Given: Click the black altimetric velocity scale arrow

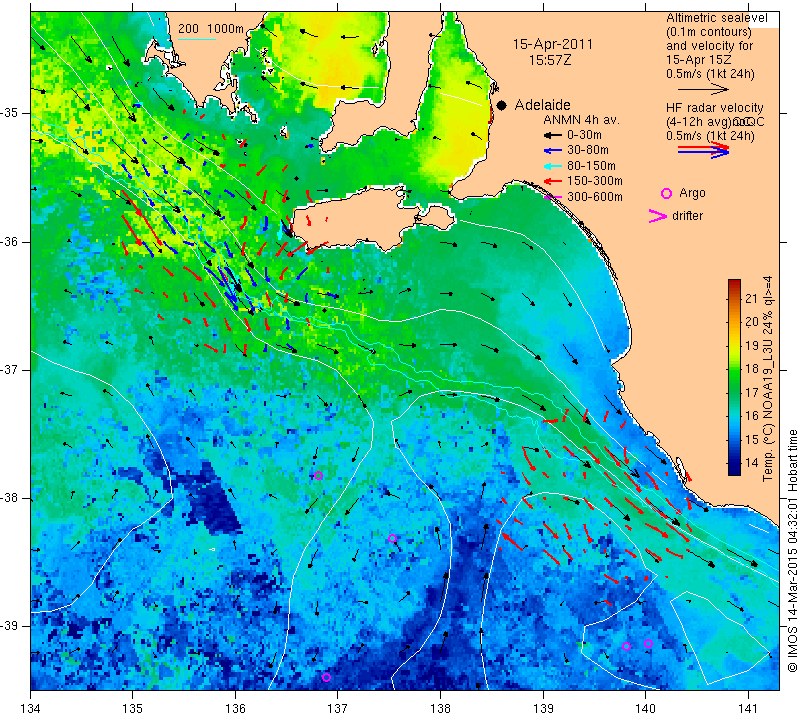Looking at the screenshot, I should tap(703, 89).
